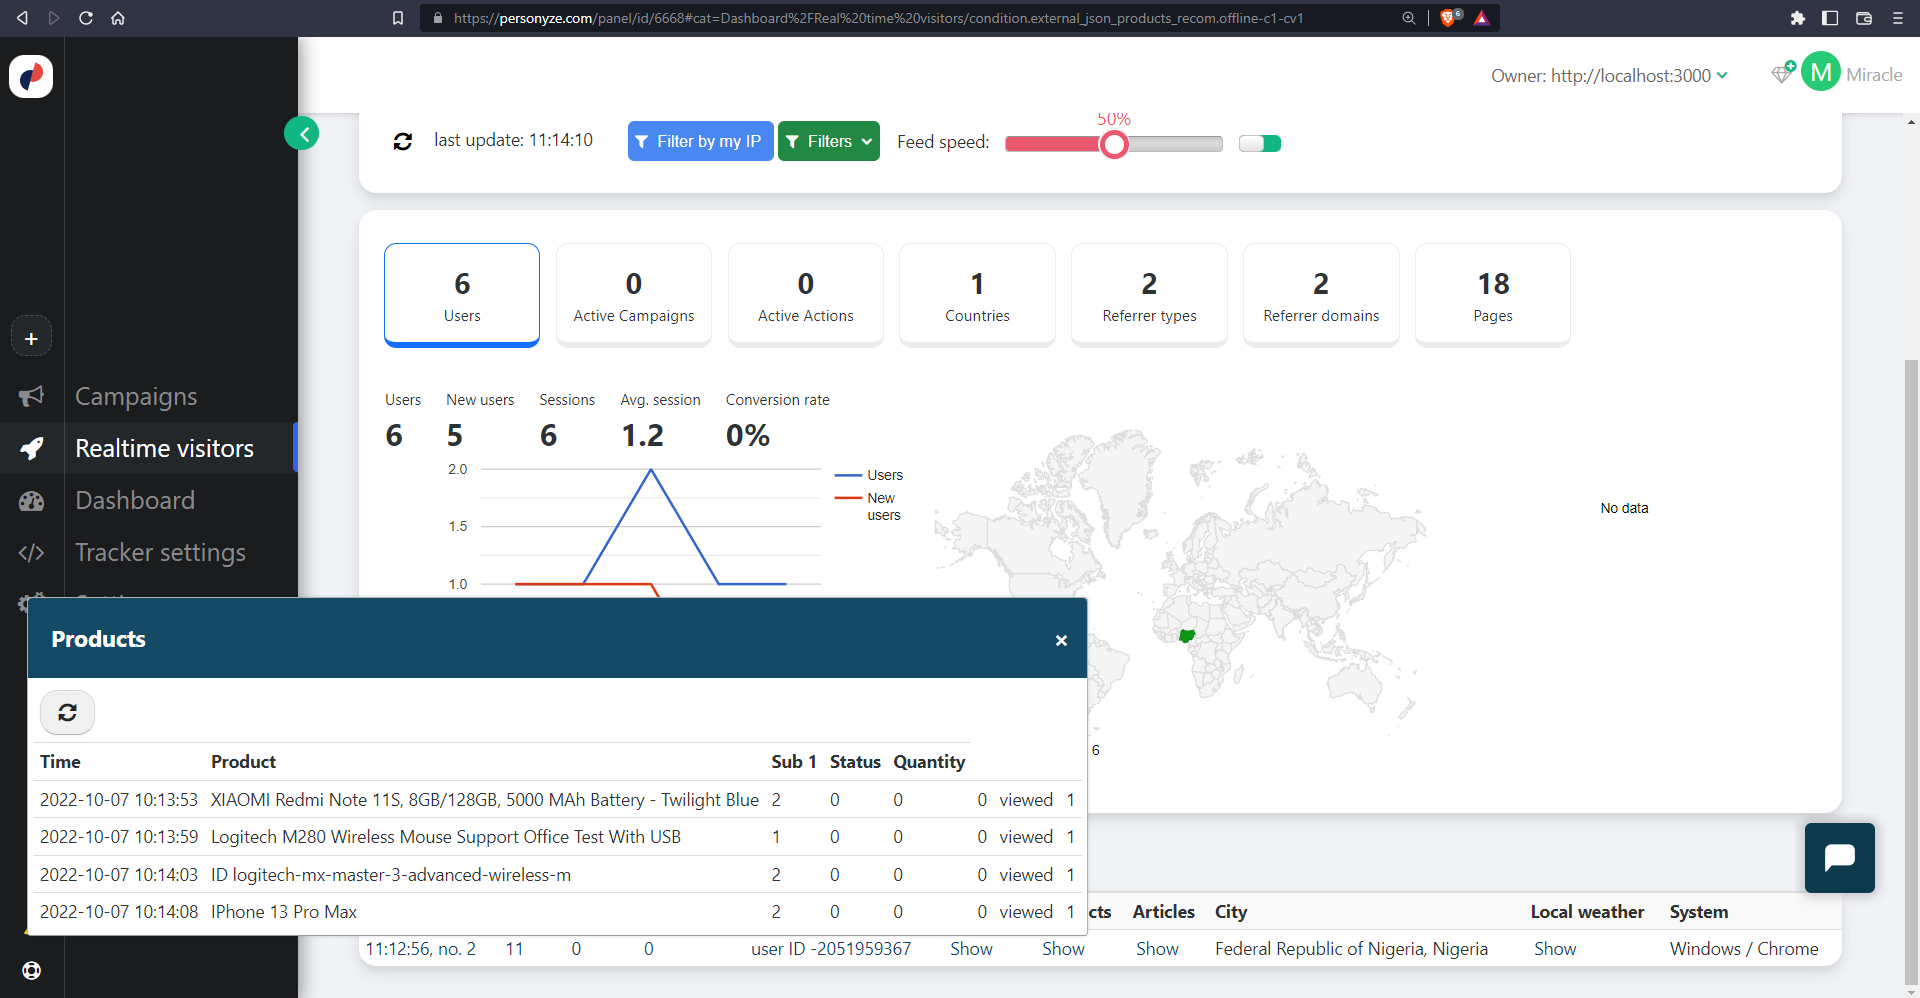The width and height of the screenshot is (1920, 998).
Task: Go to browser home page
Action: click(118, 18)
